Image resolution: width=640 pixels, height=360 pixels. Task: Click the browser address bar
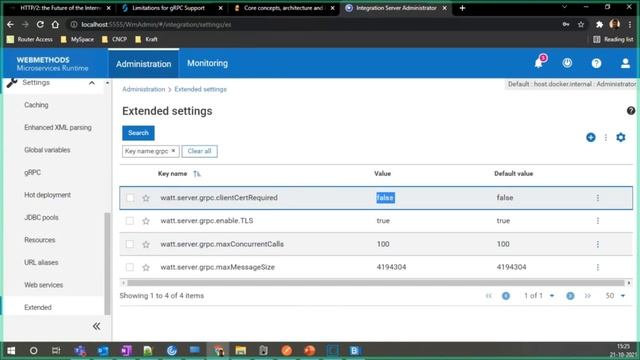[314, 24]
